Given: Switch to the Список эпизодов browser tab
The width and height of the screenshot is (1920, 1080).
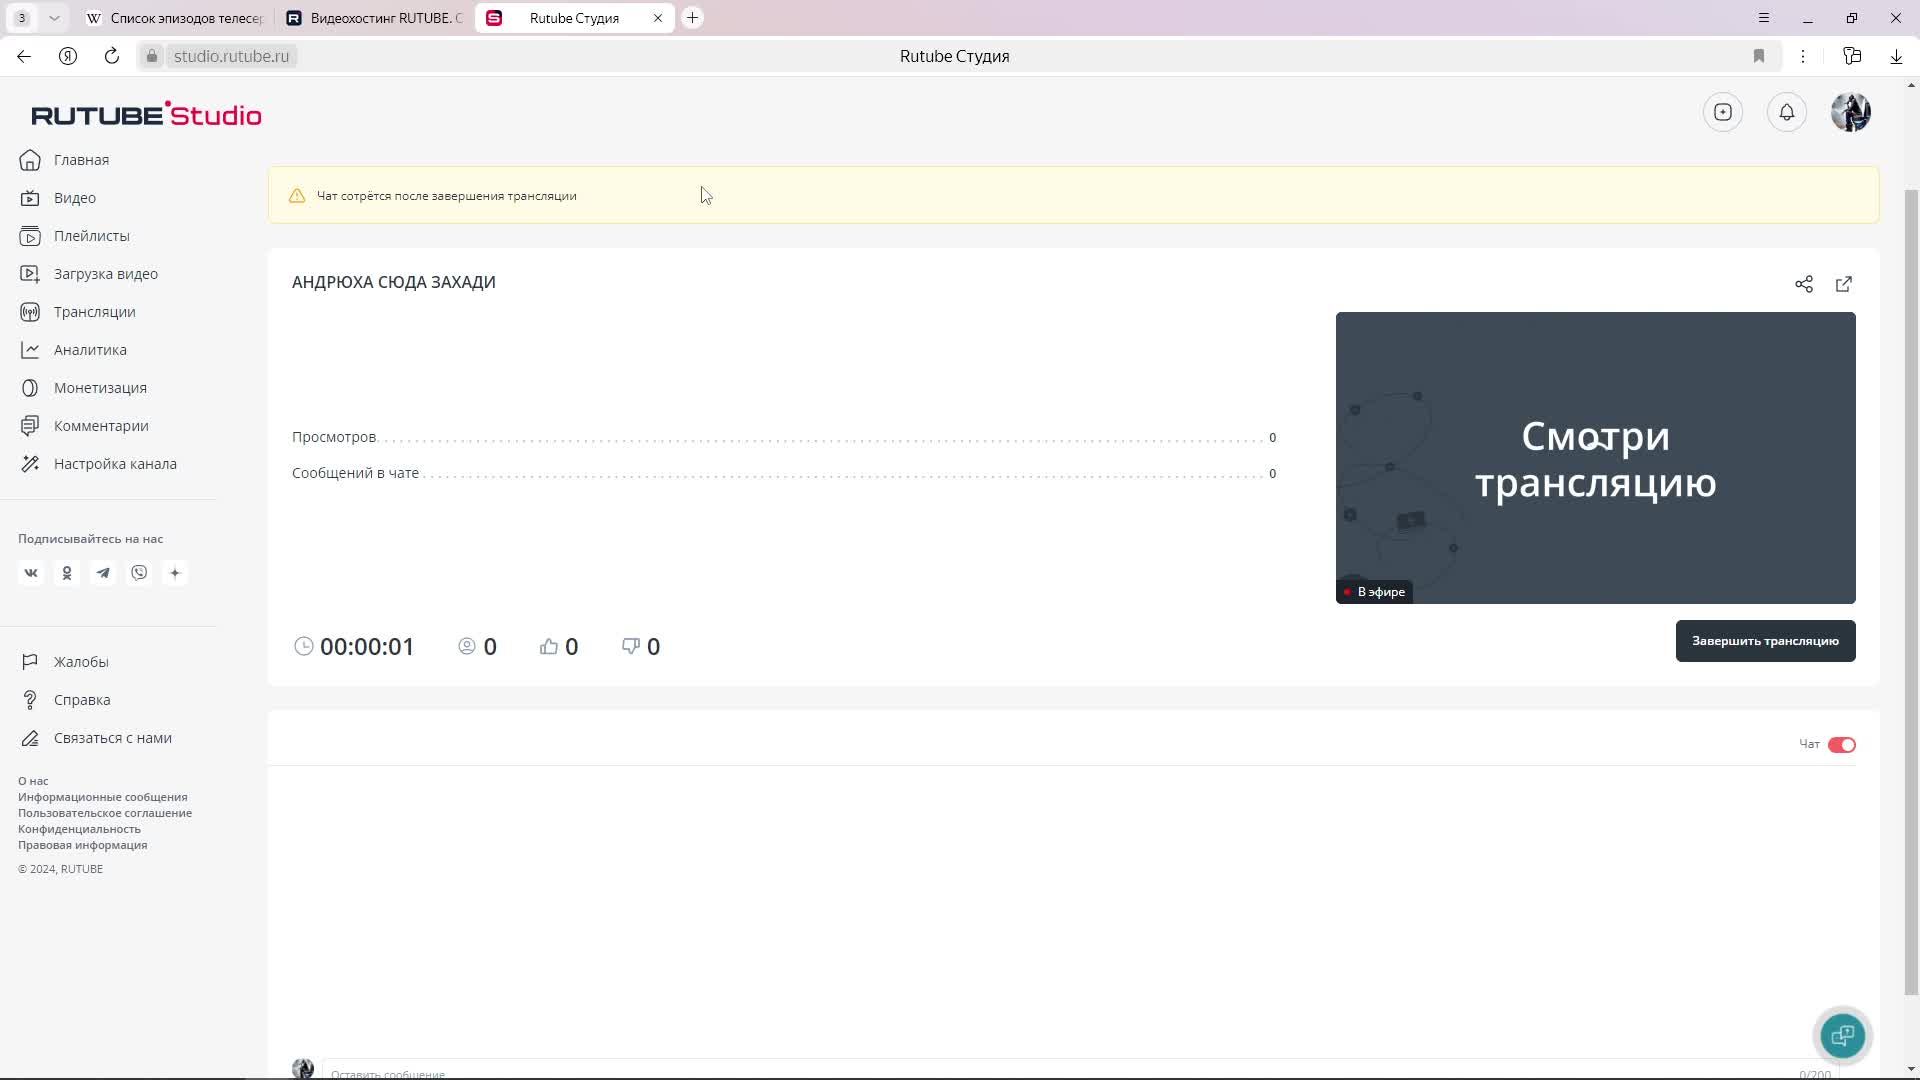Looking at the screenshot, I should (174, 18).
